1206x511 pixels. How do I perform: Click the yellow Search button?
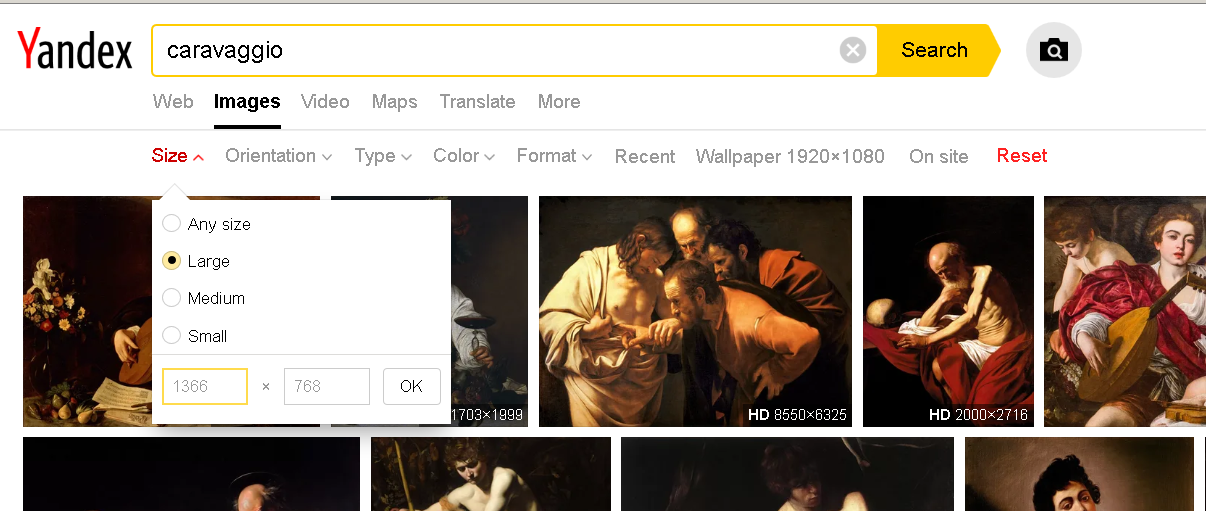(x=938, y=50)
